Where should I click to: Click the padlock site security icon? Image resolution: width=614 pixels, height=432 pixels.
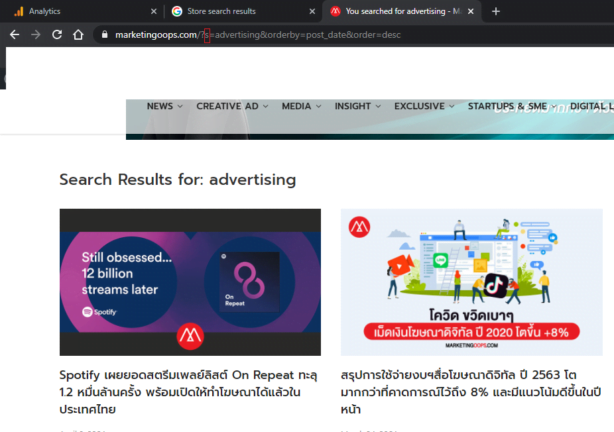click(105, 34)
